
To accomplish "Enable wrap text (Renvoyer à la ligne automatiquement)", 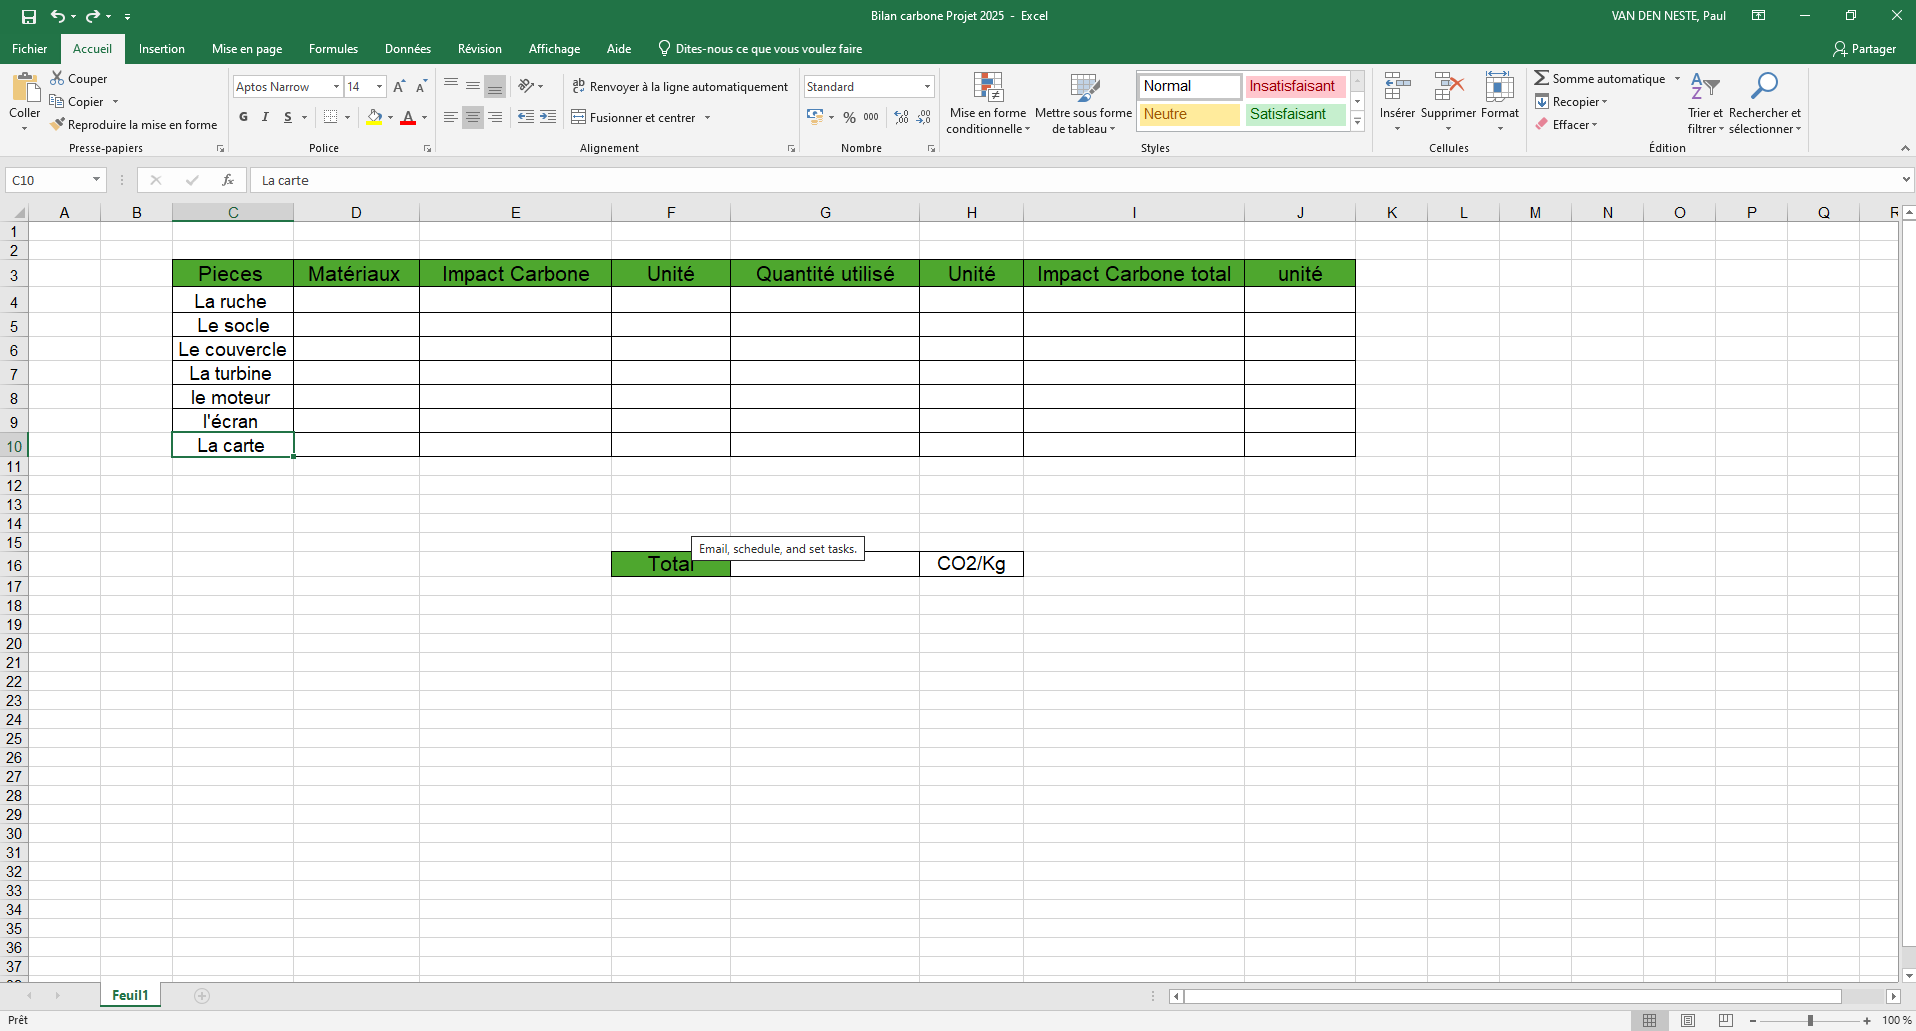I will pyautogui.click(x=680, y=87).
